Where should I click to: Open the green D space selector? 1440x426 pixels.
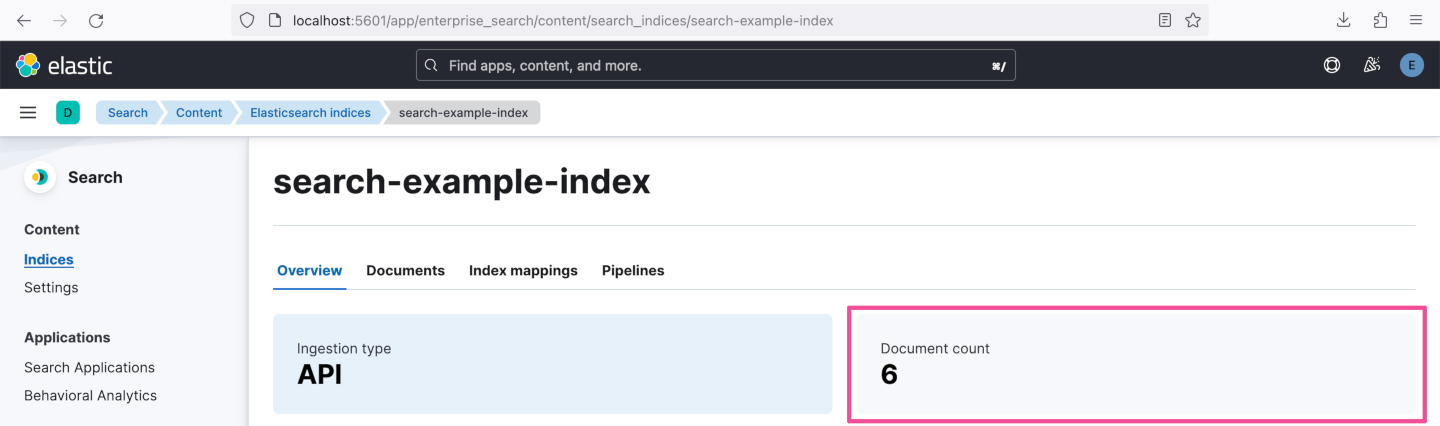pyautogui.click(x=68, y=113)
